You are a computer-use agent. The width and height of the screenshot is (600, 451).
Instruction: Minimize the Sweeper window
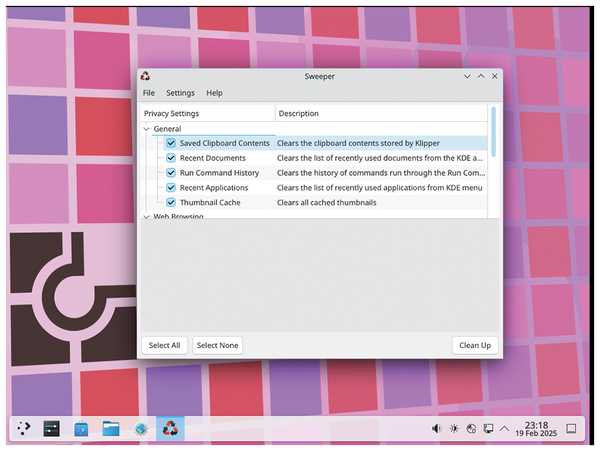pos(467,76)
